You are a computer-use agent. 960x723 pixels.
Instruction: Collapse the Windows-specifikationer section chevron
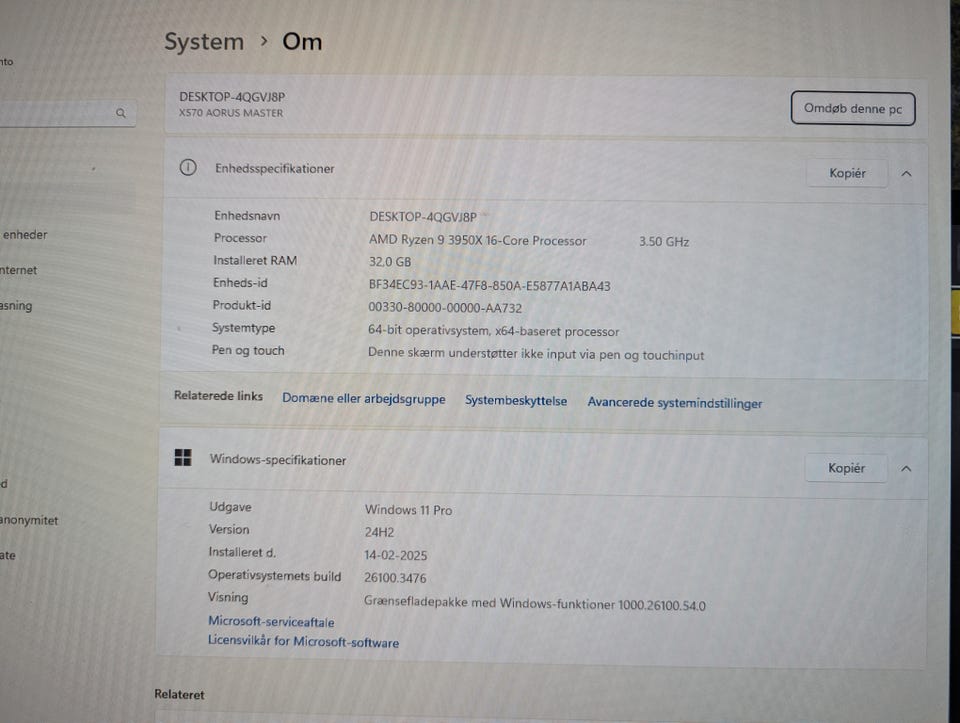pos(906,469)
